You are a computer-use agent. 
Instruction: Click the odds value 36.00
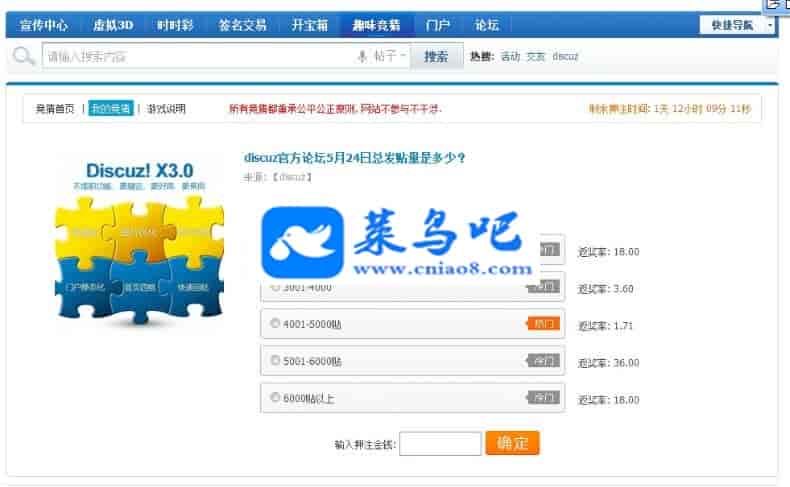point(626,363)
